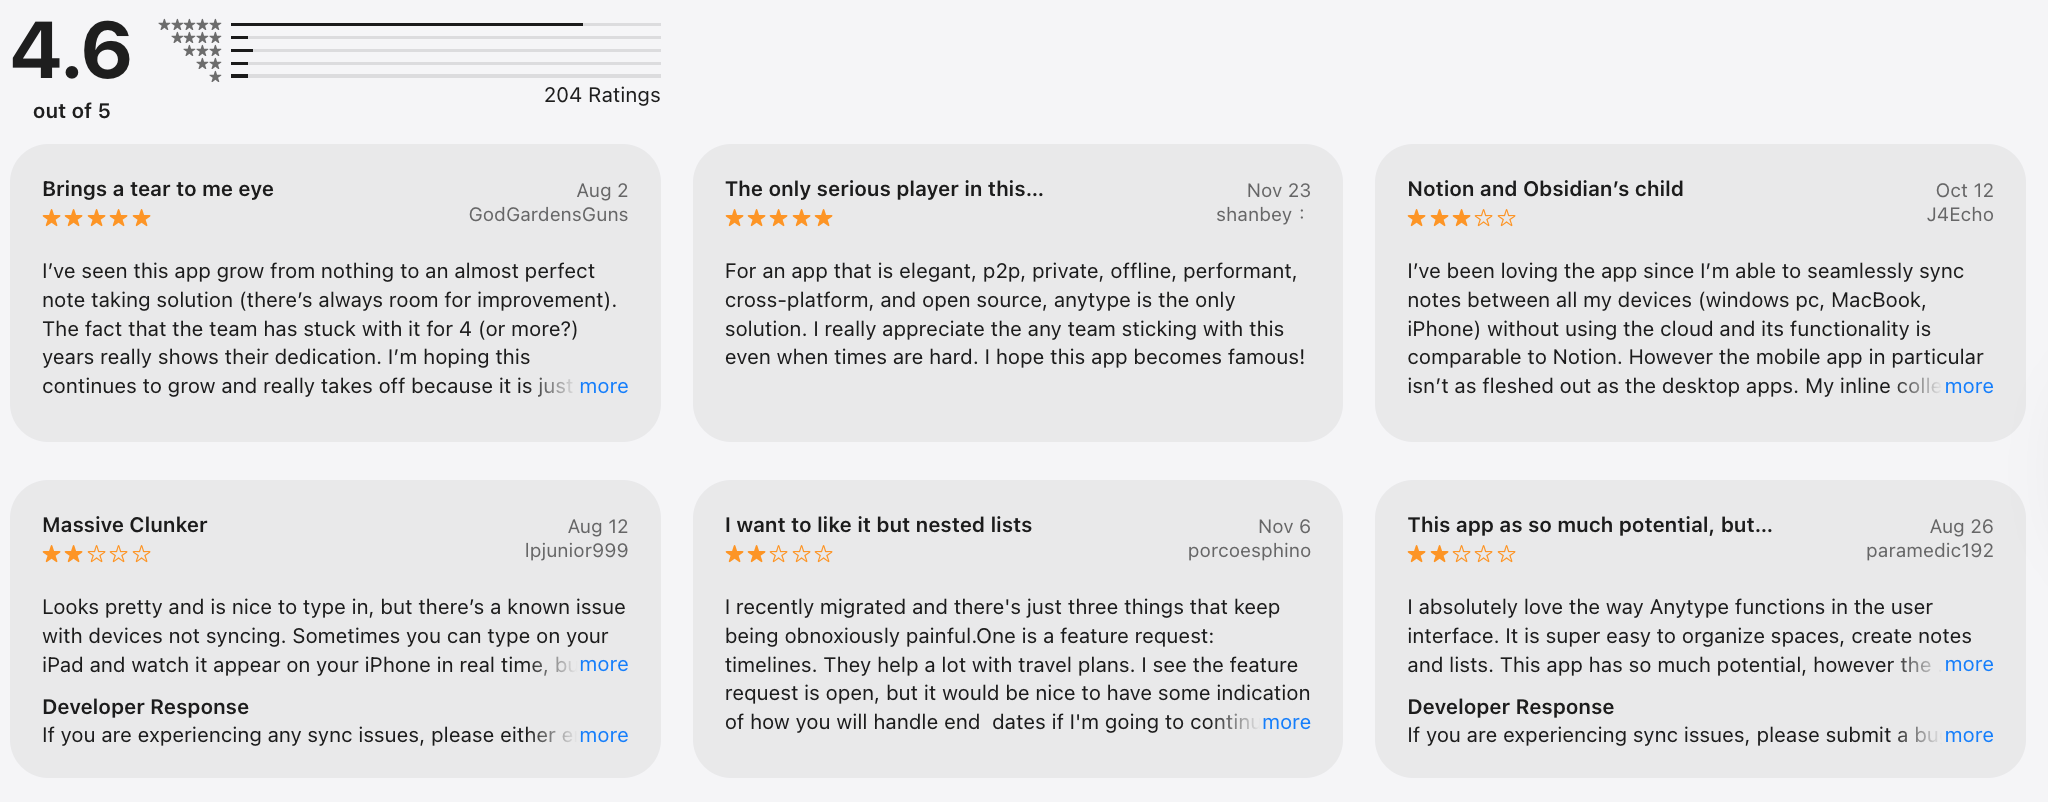Expand the 'Massive Clunker' review text

pos(603,664)
